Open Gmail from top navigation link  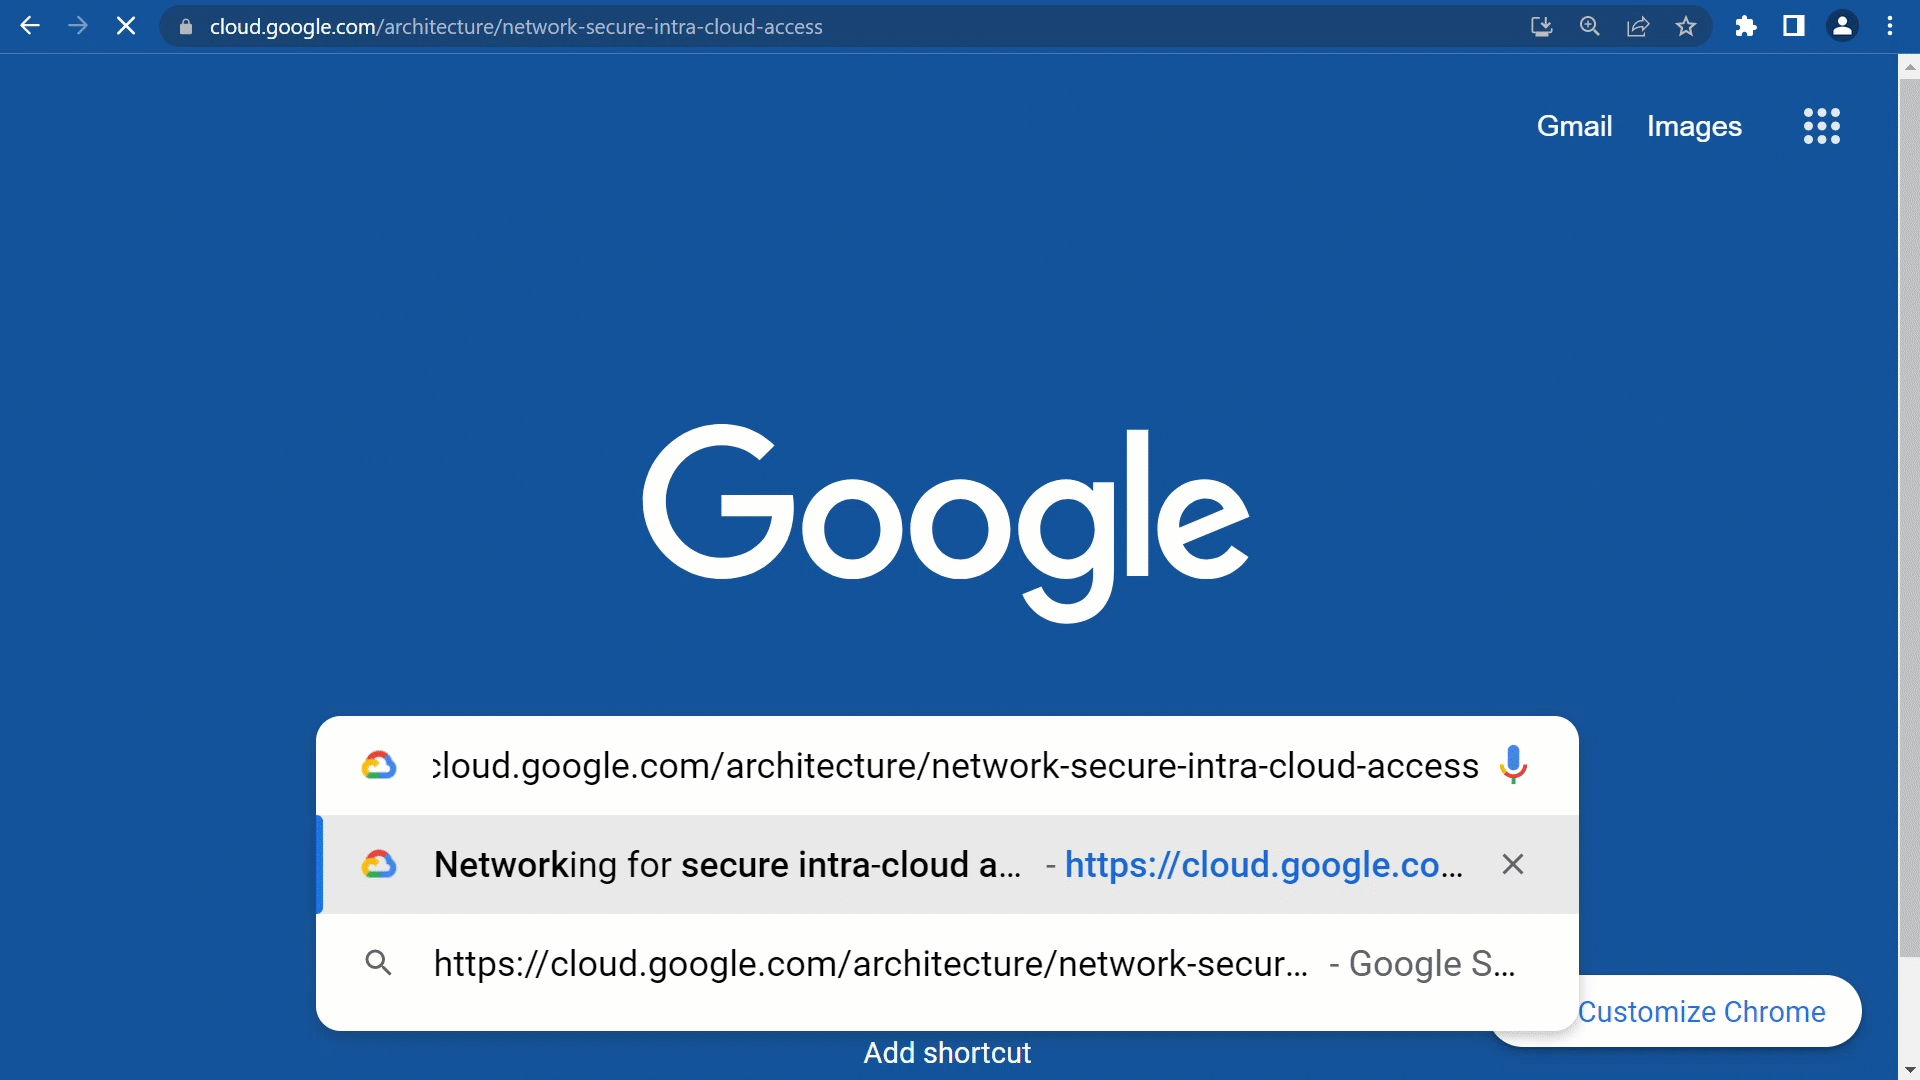coord(1573,125)
